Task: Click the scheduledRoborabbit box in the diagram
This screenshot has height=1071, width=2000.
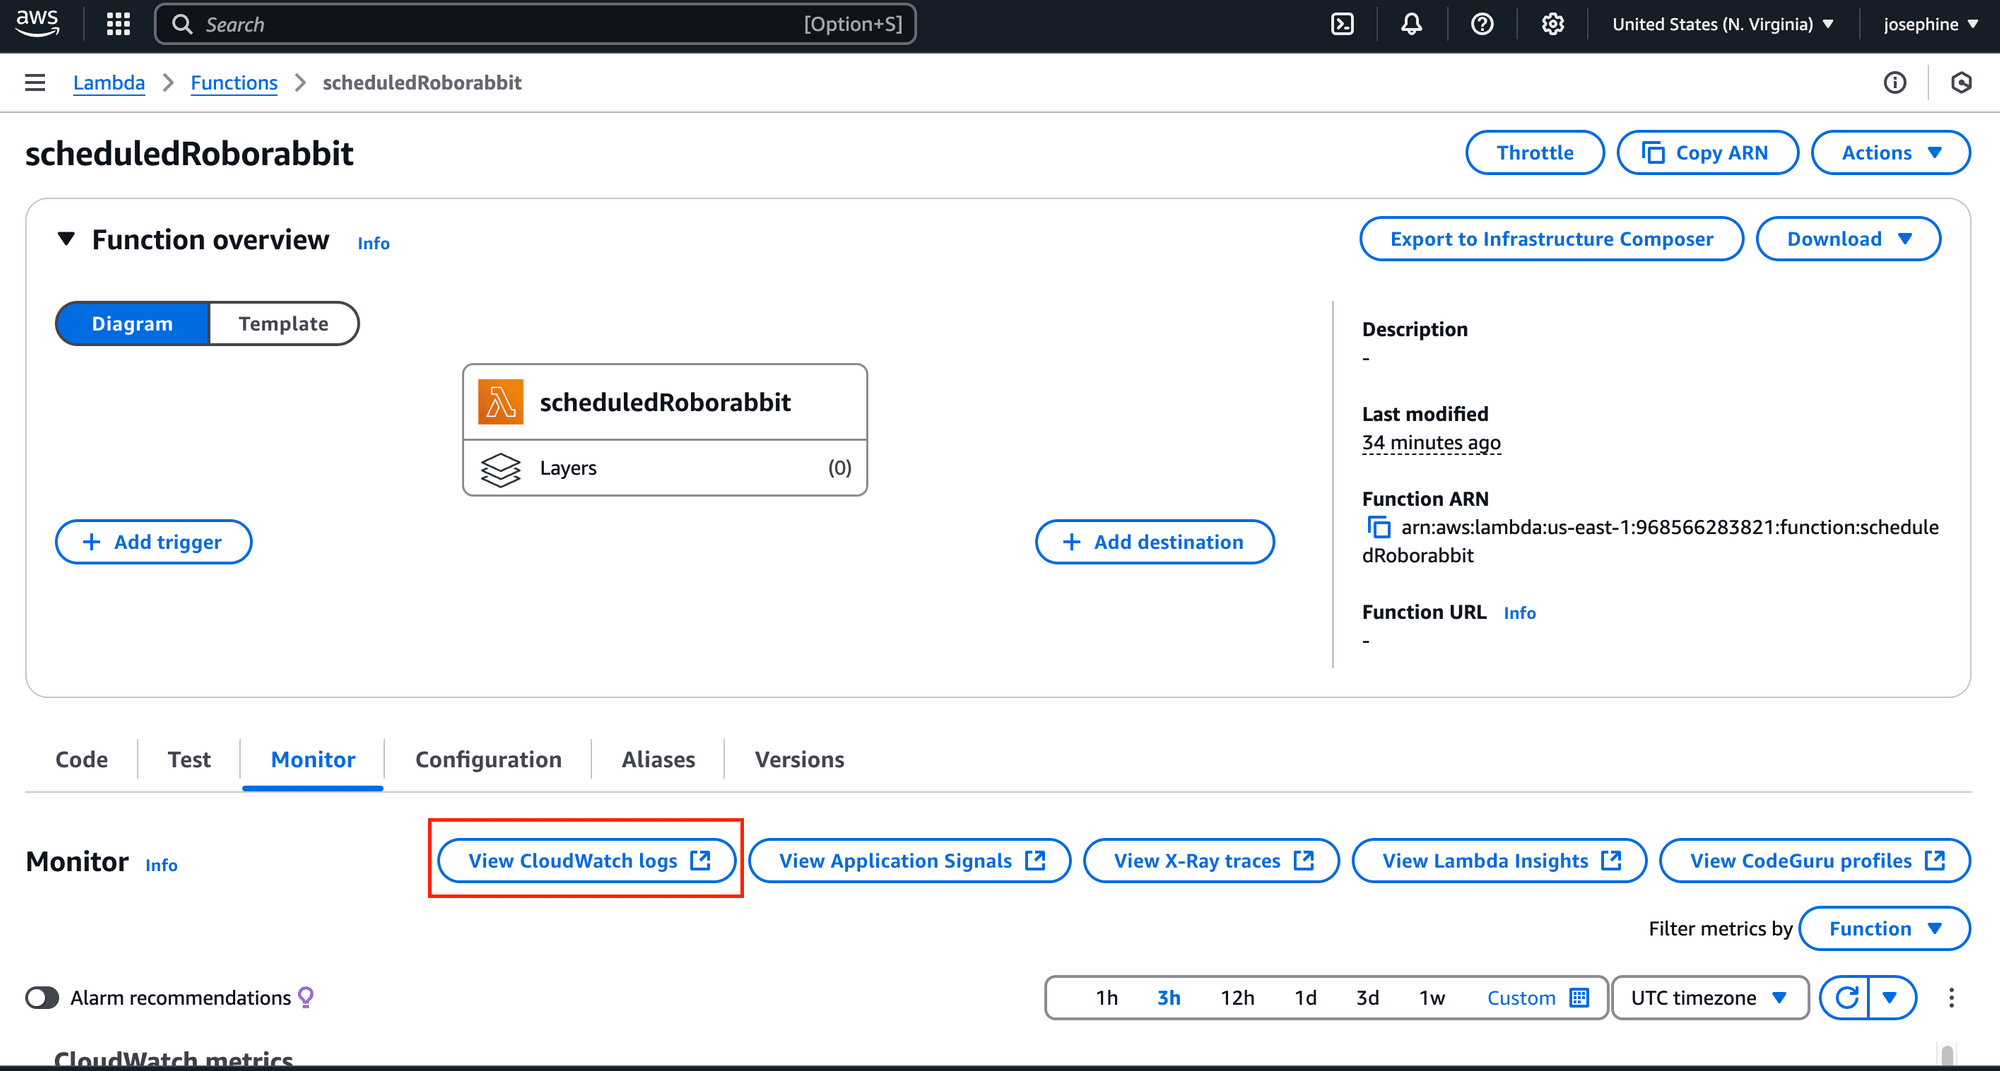Action: tap(665, 402)
